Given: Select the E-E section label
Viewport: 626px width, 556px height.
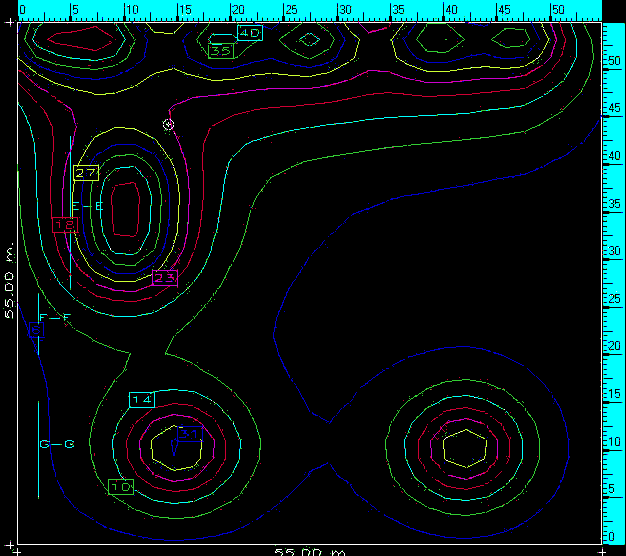Looking at the screenshot, I should [87, 206].
